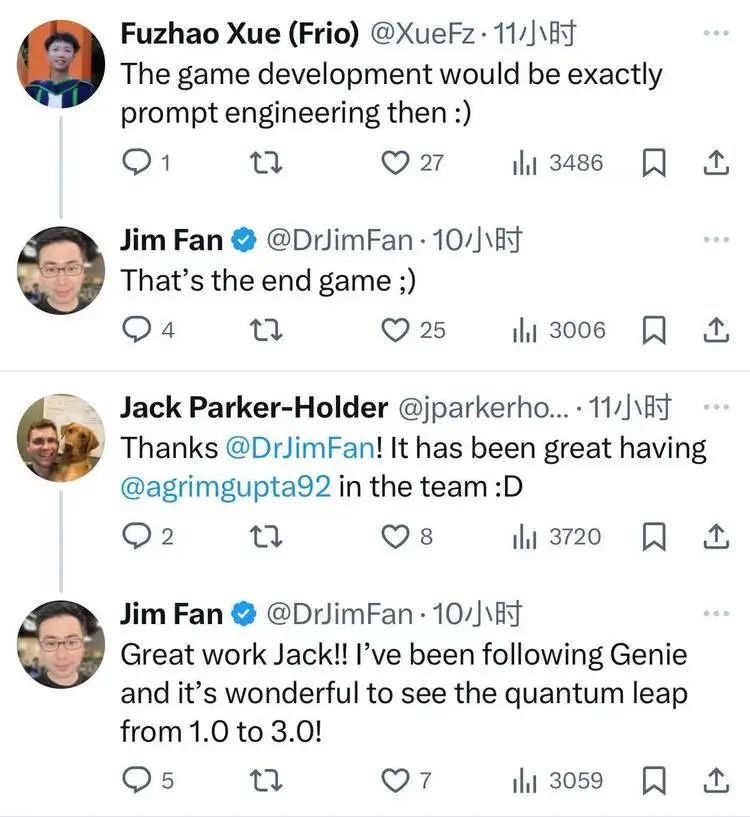Open Jack Parker-Holder's profile picture

pyautogui.click(x=61, y=437)
